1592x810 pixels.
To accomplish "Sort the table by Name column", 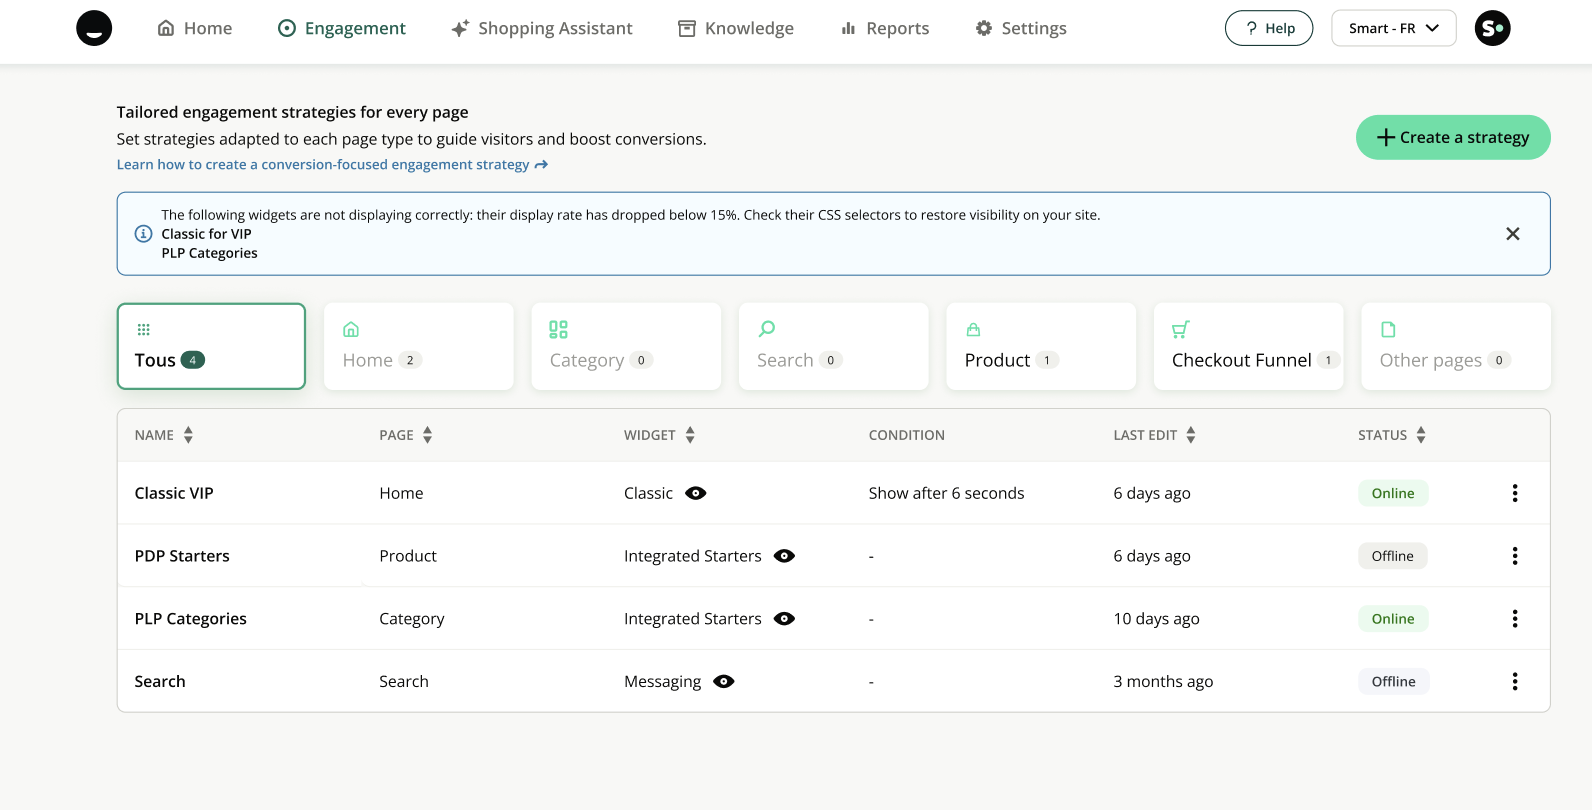I will (x=188, y=435).
